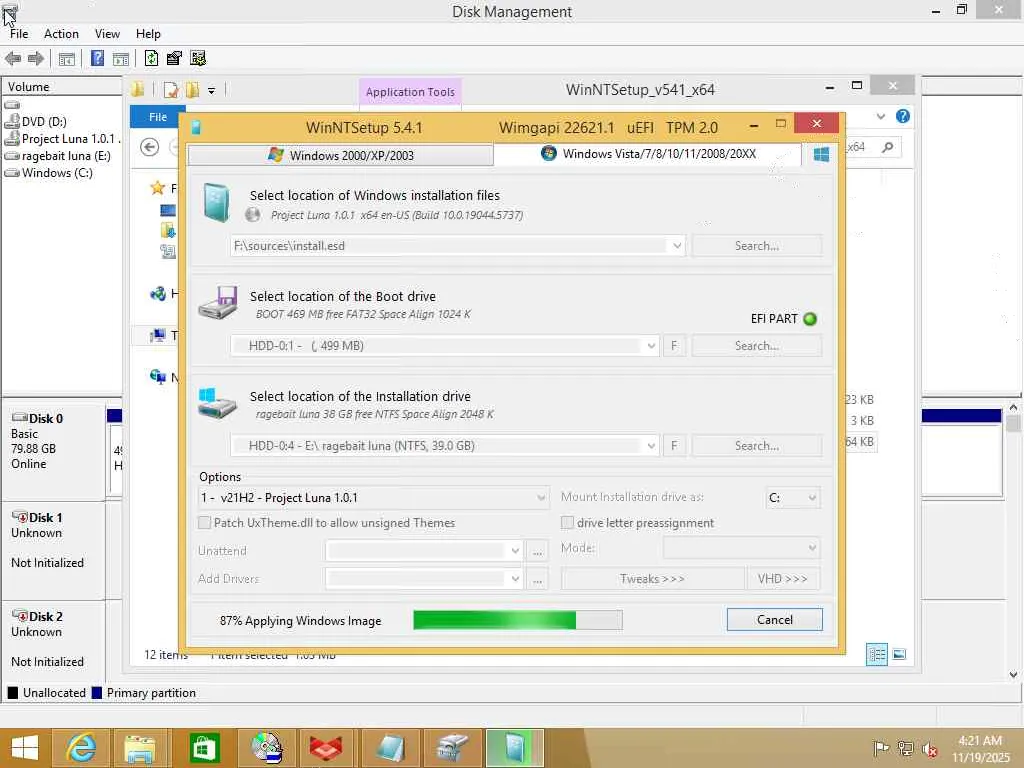The height and width of the screenshot is (768, 1024).
Task: Expand the Mode dropdown
Action: [812, 547]
